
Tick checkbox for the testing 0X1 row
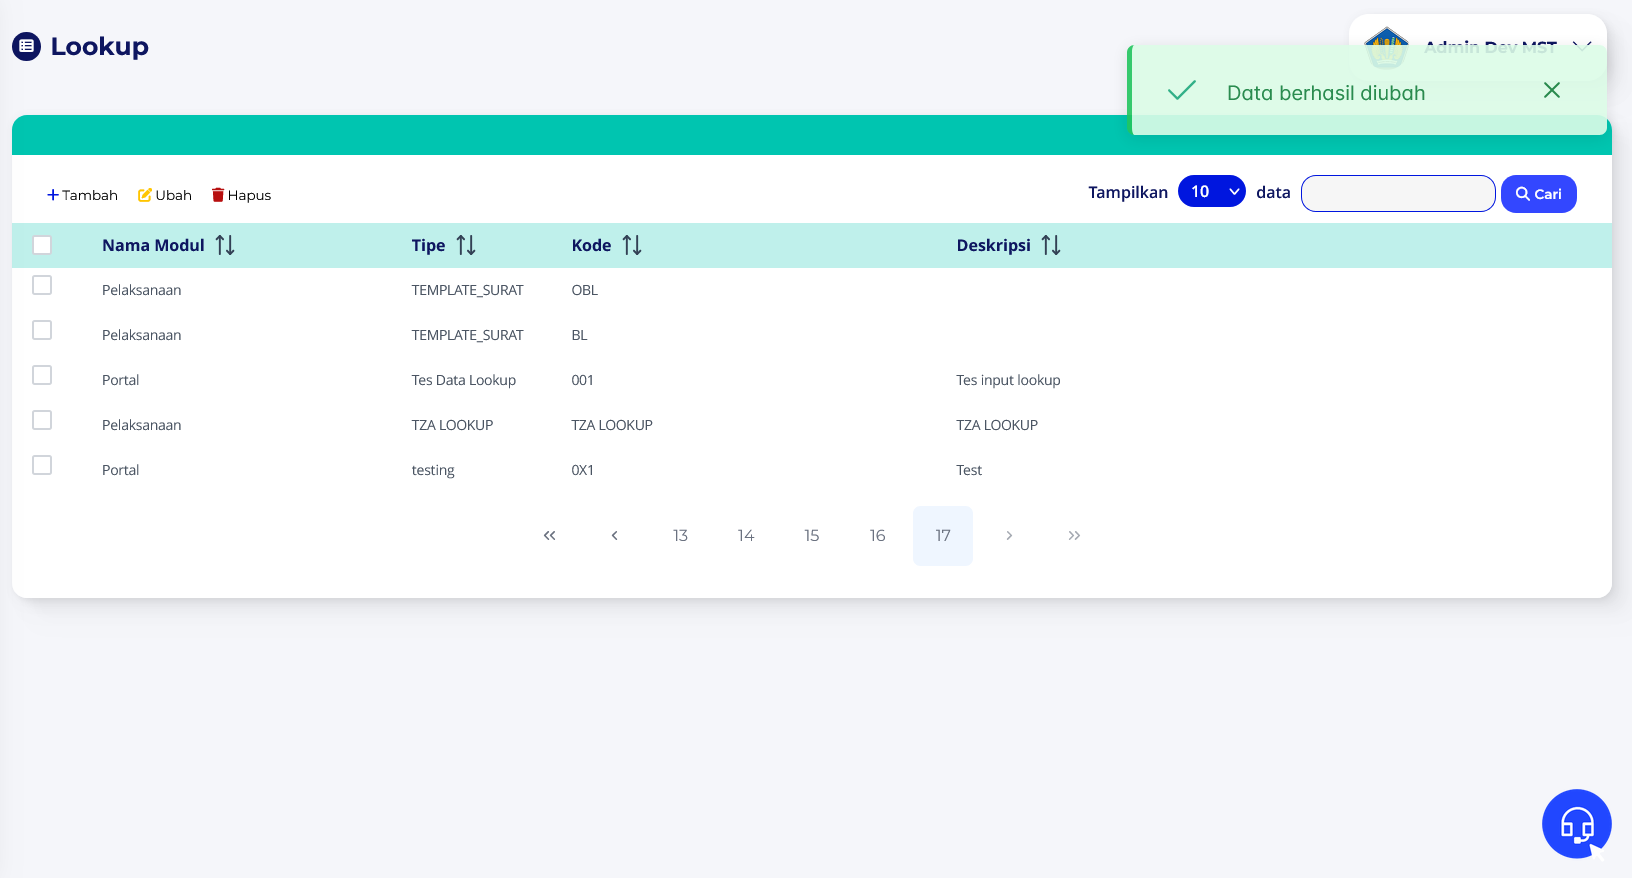coord(42,466)
